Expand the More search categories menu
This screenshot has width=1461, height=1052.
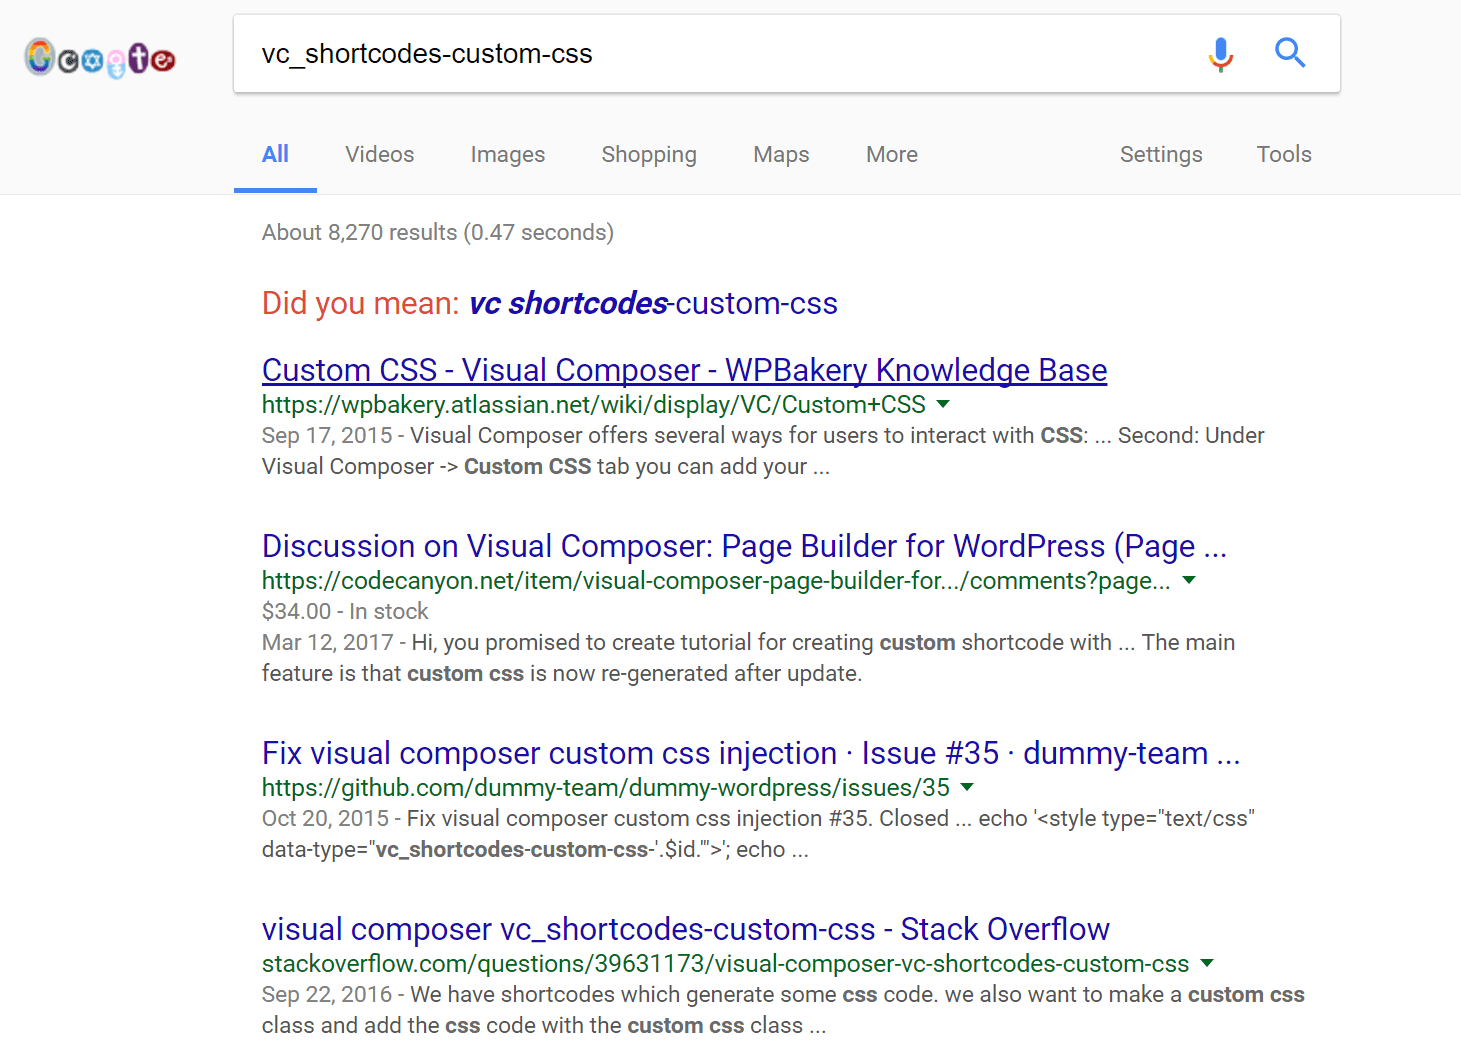[x=892, y=155]
